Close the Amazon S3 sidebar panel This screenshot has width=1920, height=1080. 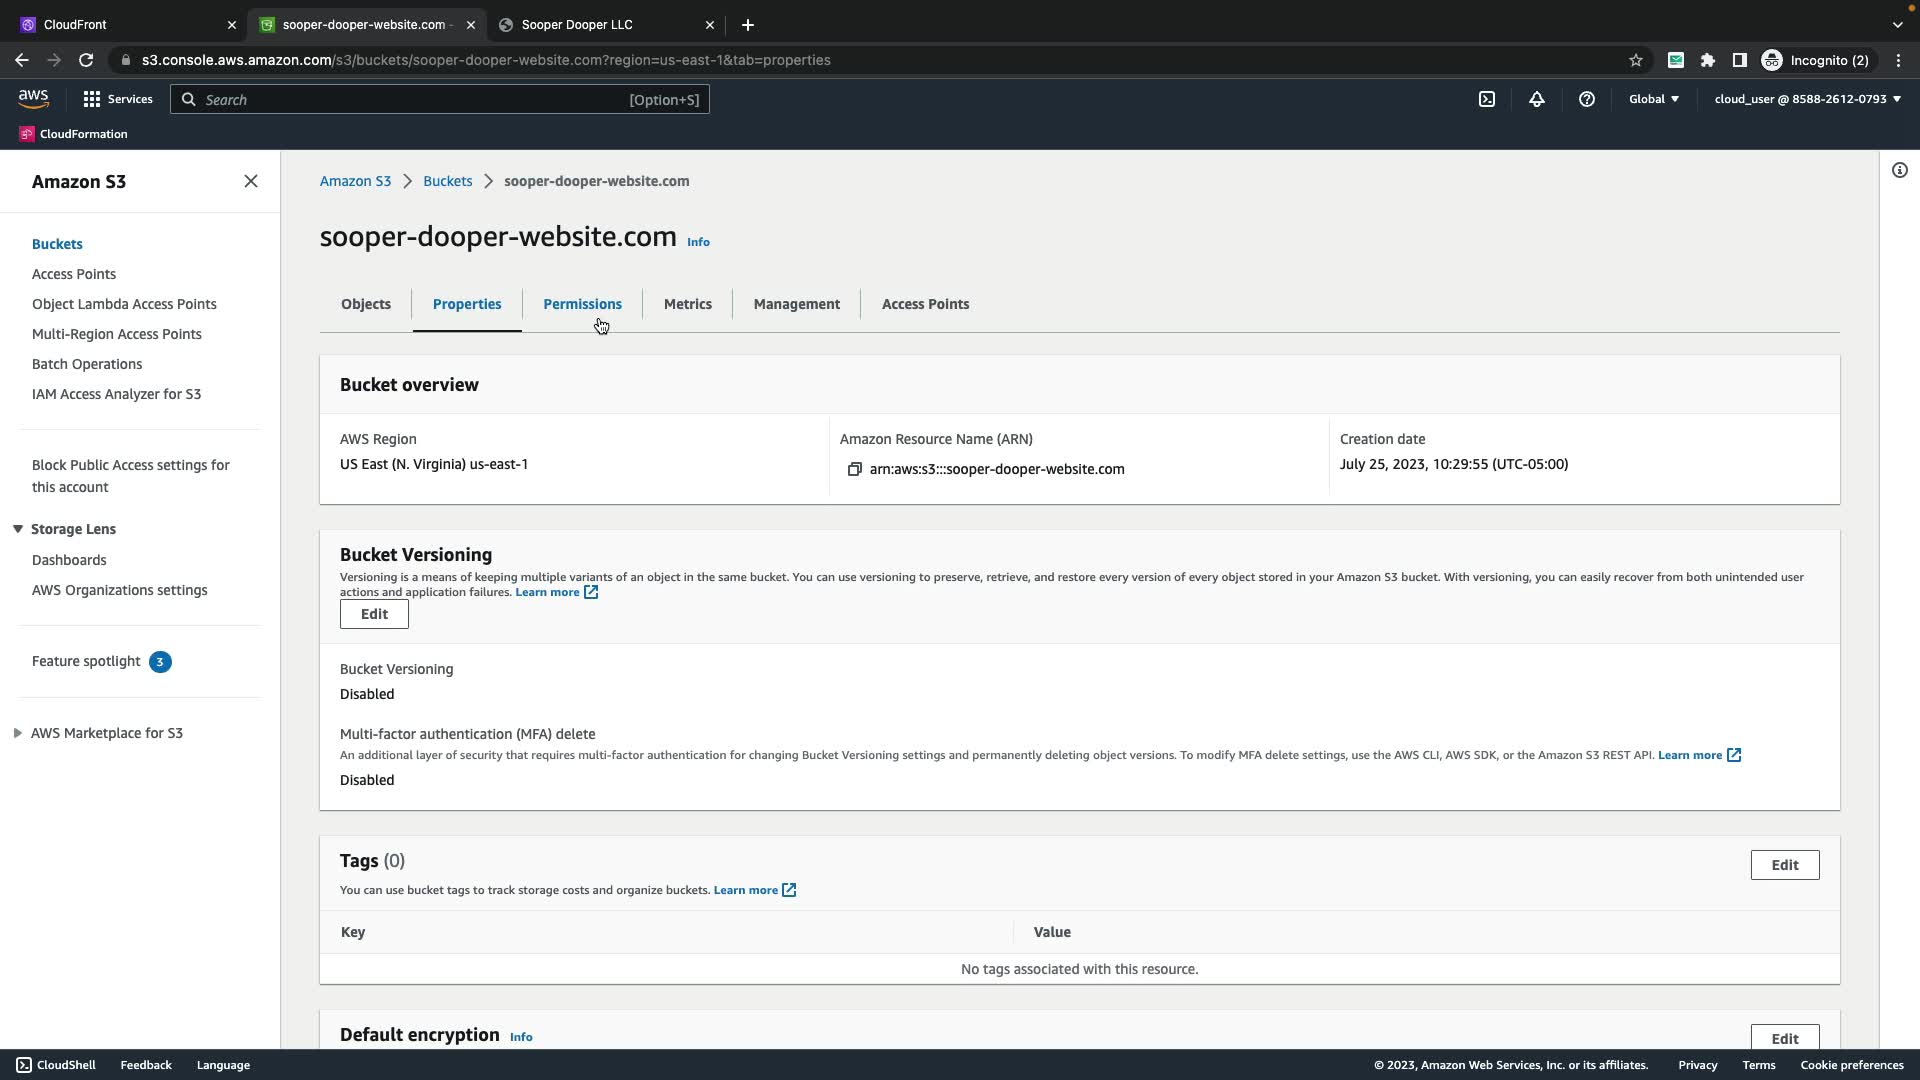[251, 181]
